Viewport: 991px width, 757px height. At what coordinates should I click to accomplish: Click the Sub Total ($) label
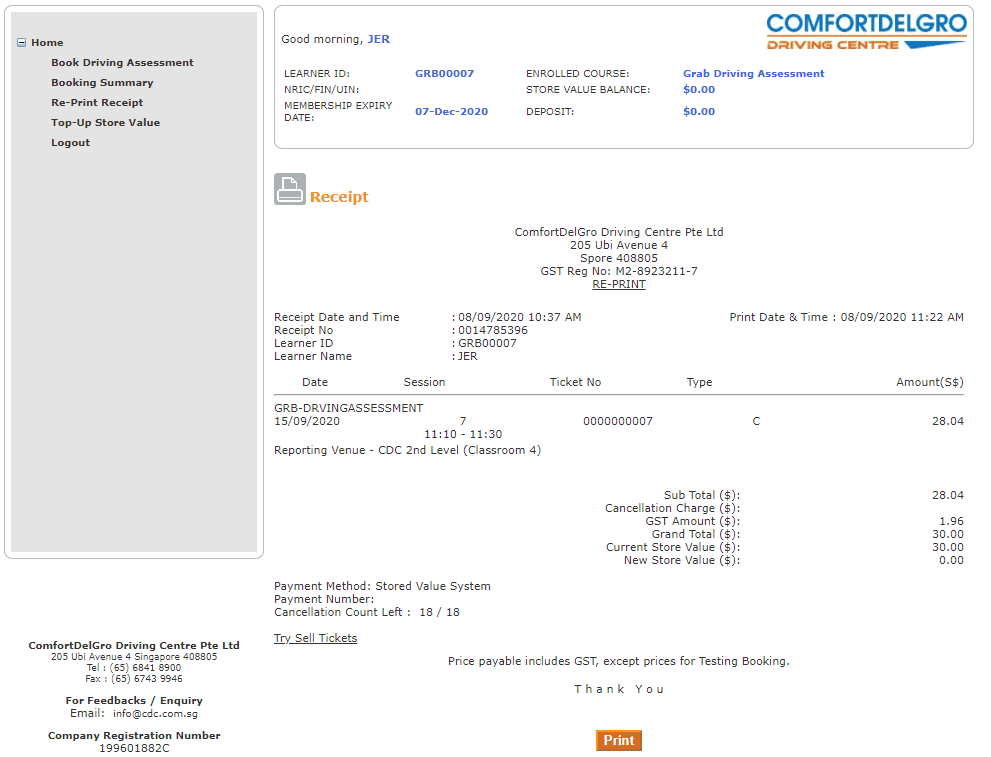click(702, 495)
